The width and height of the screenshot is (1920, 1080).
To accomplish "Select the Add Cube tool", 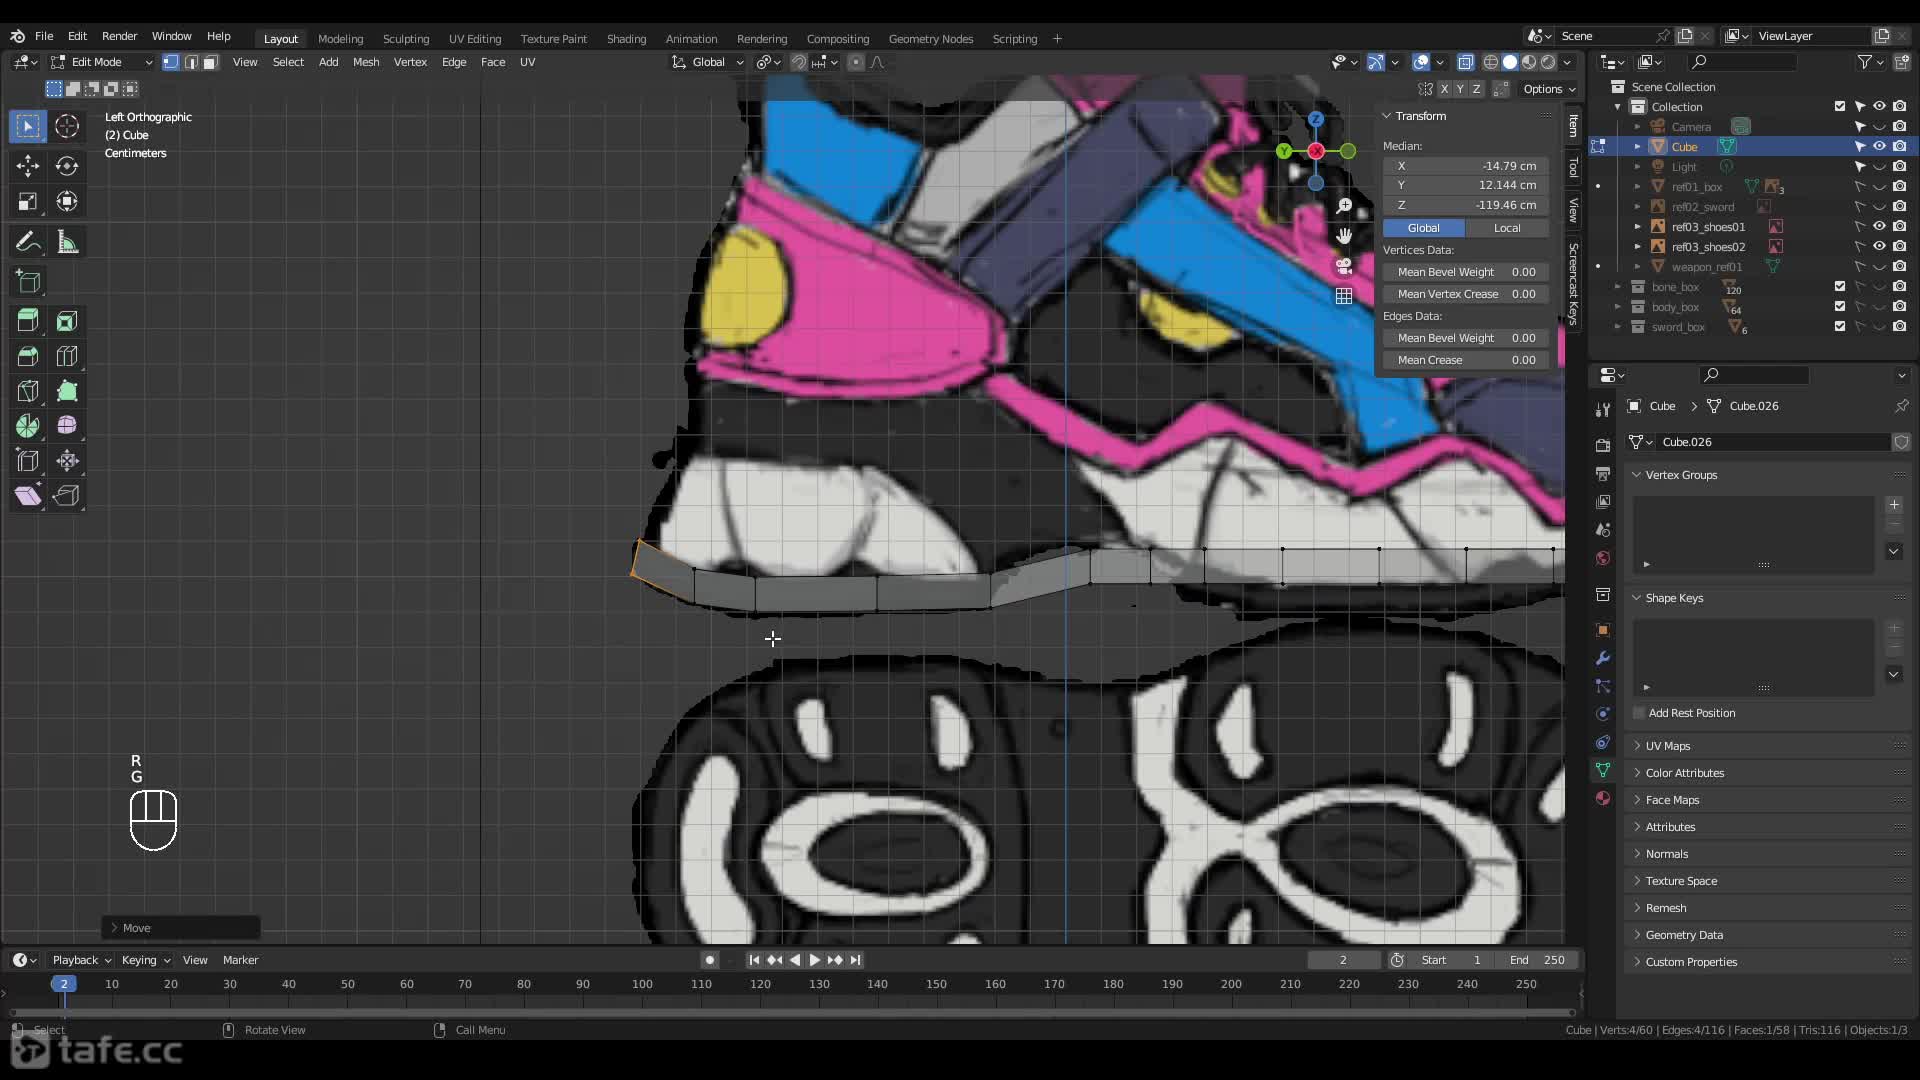I will click(28, 282).
